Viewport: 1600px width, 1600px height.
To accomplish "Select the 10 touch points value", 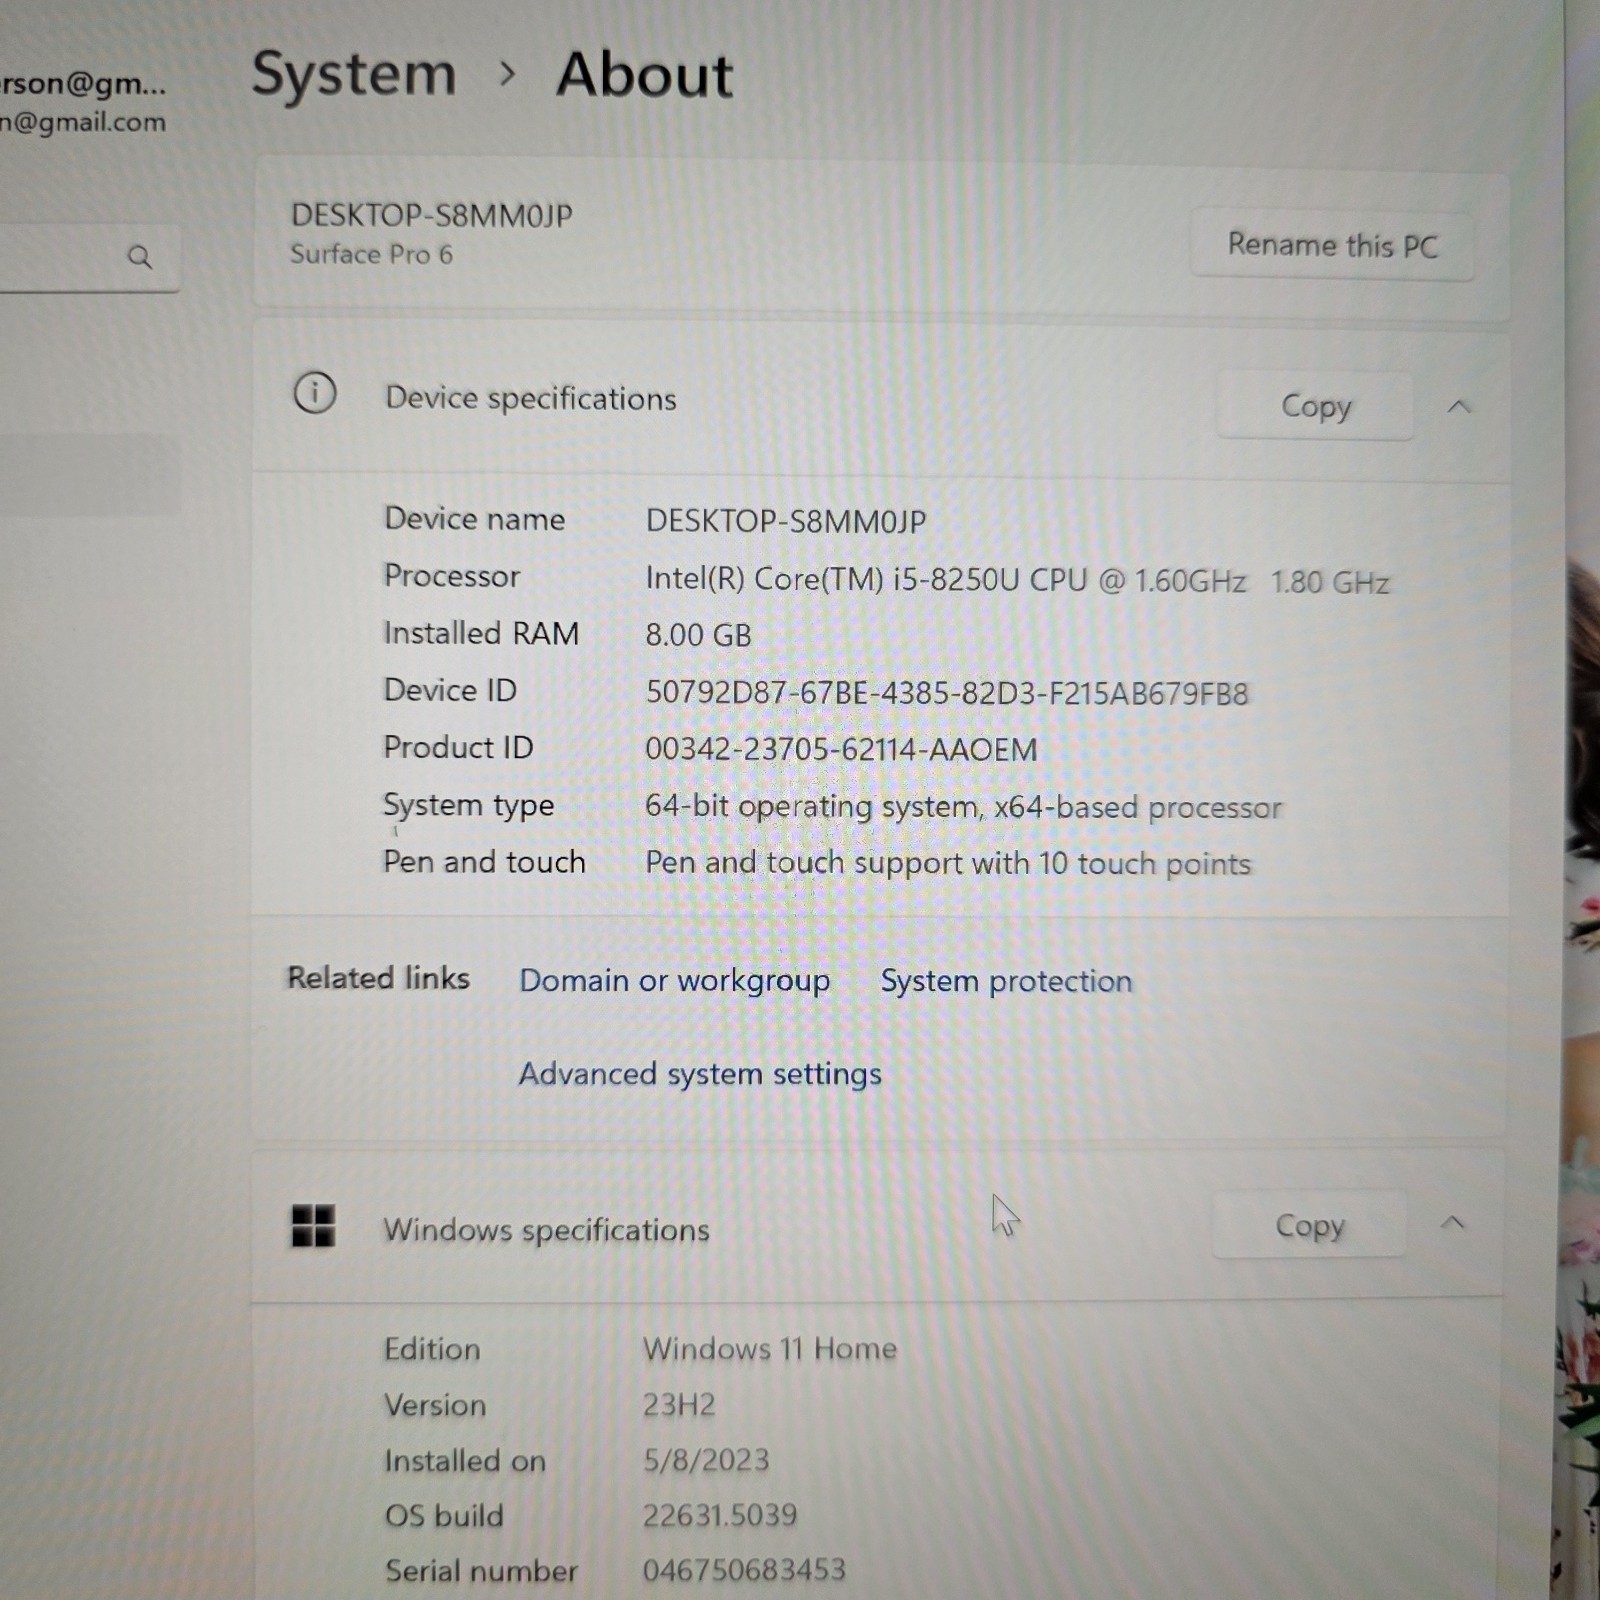I will point(948,864).
